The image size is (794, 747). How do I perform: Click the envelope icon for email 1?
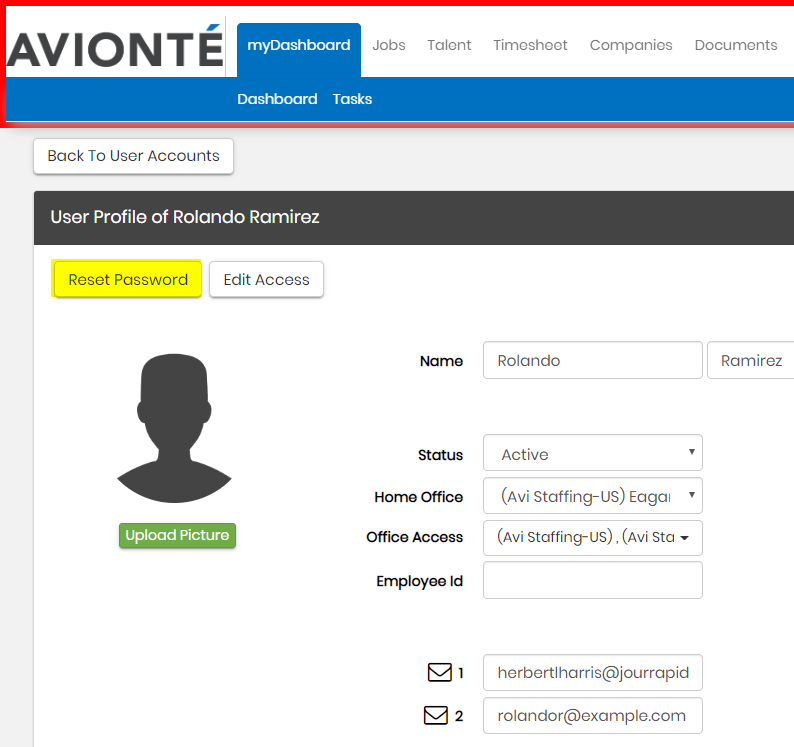point(439,673)
